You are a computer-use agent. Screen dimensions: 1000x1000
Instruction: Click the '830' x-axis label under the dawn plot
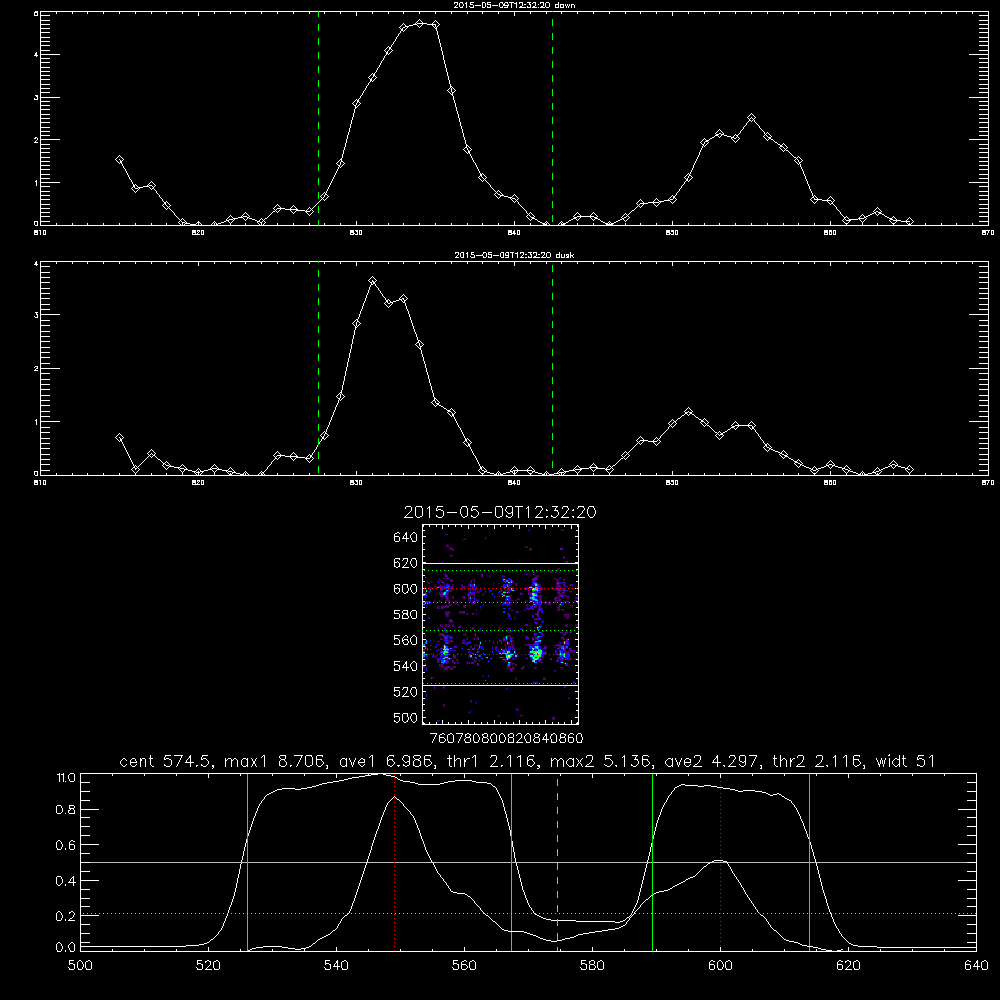coord(356,233)
